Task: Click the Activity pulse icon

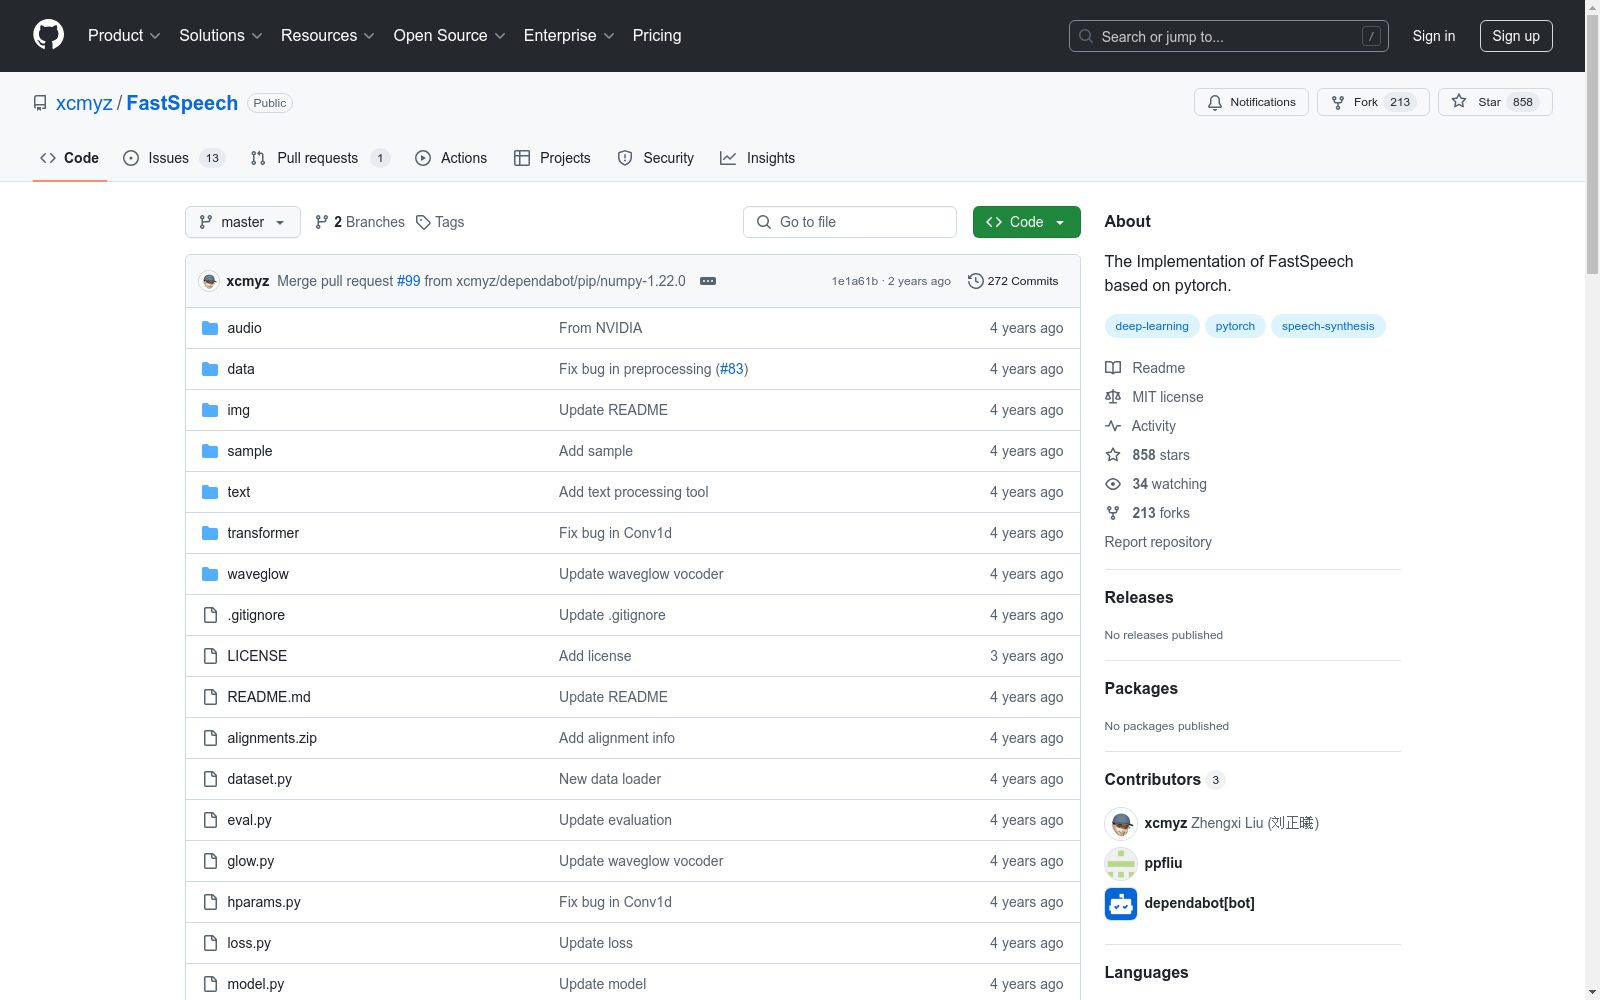Action: pos(1113,426)
